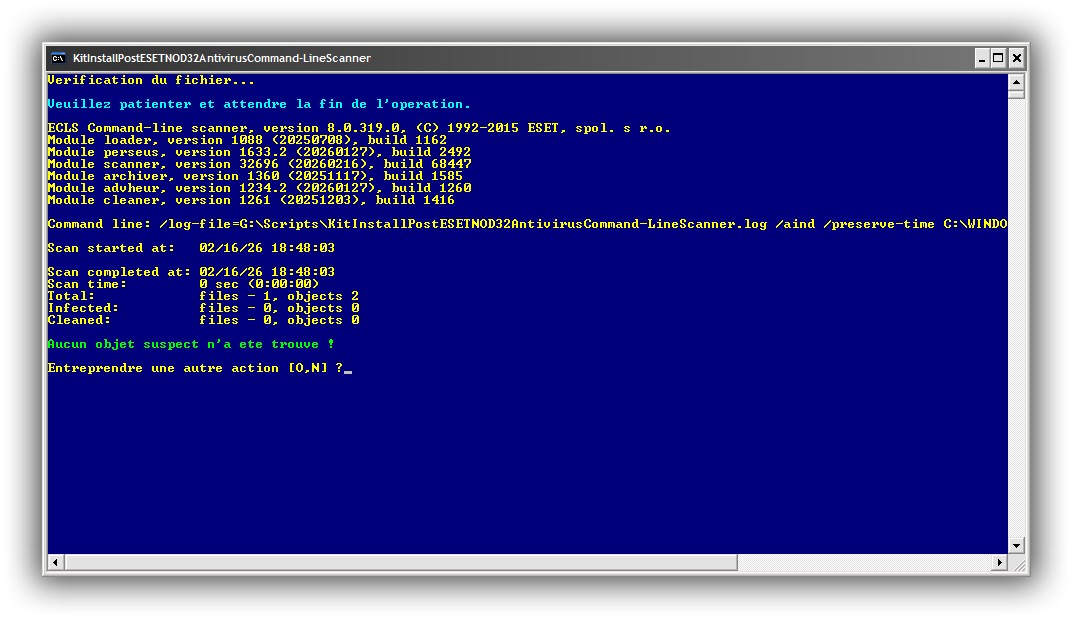The width and height of the screenshot is (1073, 619).
Task: Click the 'Module scanner' version line
Action: point(259,164)
